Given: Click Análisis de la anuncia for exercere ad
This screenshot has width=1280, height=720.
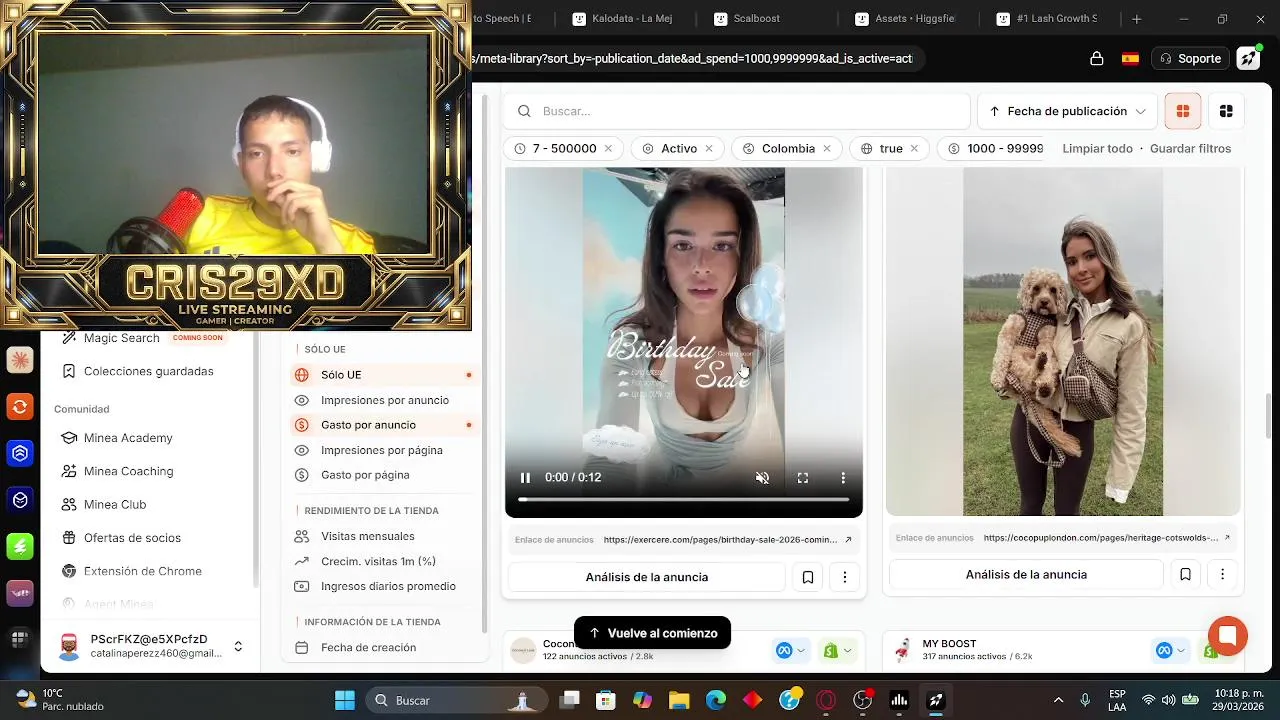Looking at the screenshot, I should [x=646, y=577].
